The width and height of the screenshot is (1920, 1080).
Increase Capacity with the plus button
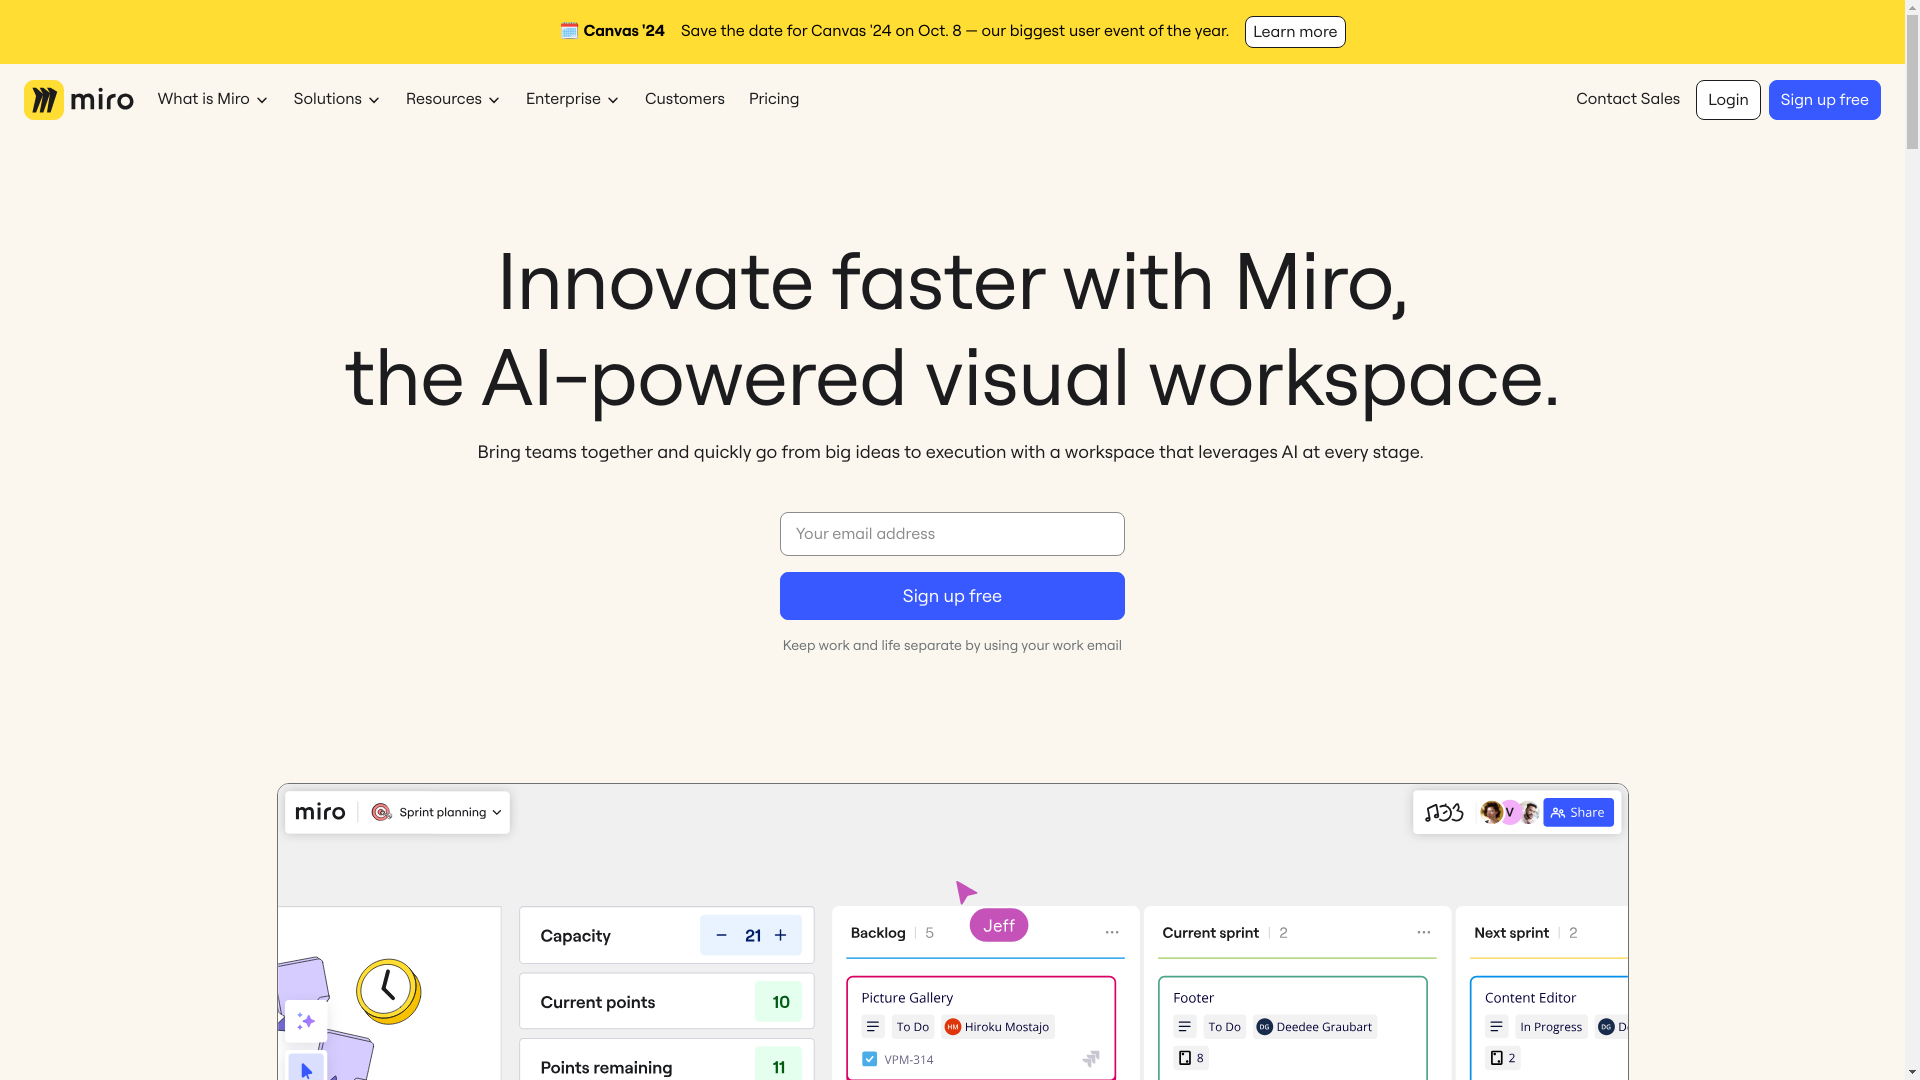pyautogui.click(x=780, y=936)
